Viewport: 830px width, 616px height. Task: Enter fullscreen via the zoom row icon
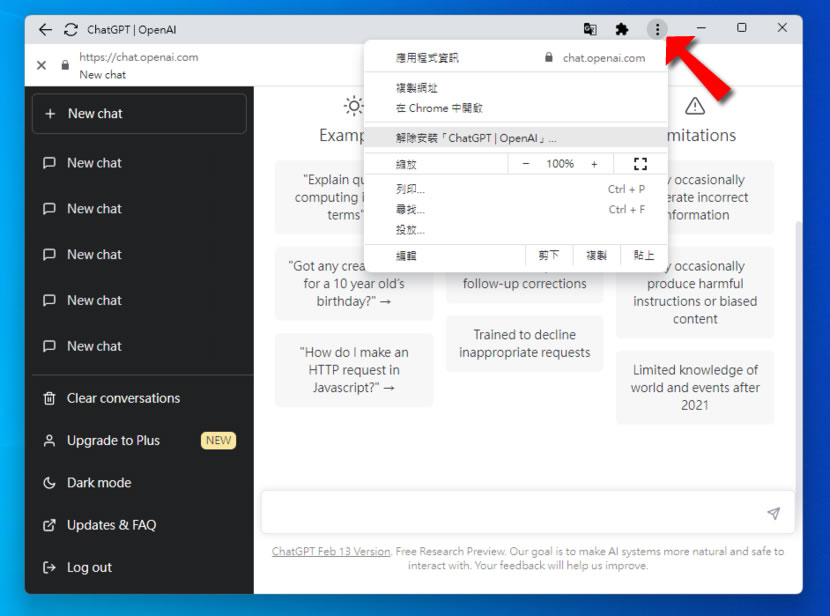tap(640, 164)
